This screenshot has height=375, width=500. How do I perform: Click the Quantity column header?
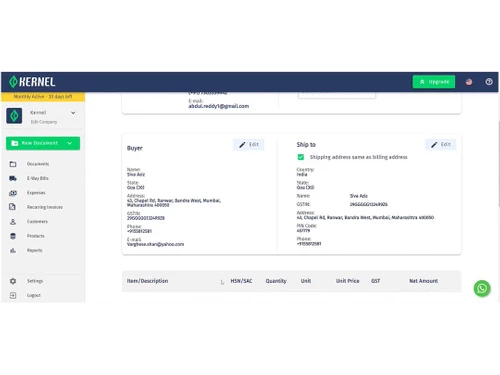(276, 281)
